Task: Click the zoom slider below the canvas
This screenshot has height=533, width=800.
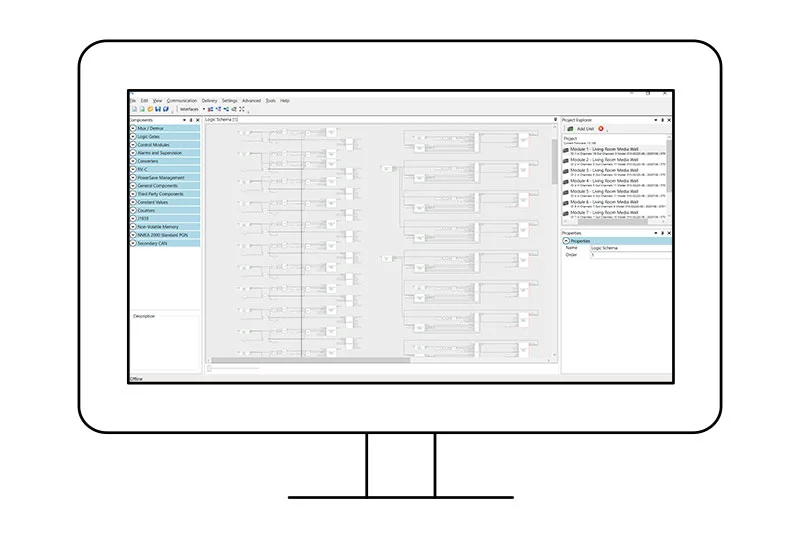Action: pyautogui.click(x=234, y=368)
